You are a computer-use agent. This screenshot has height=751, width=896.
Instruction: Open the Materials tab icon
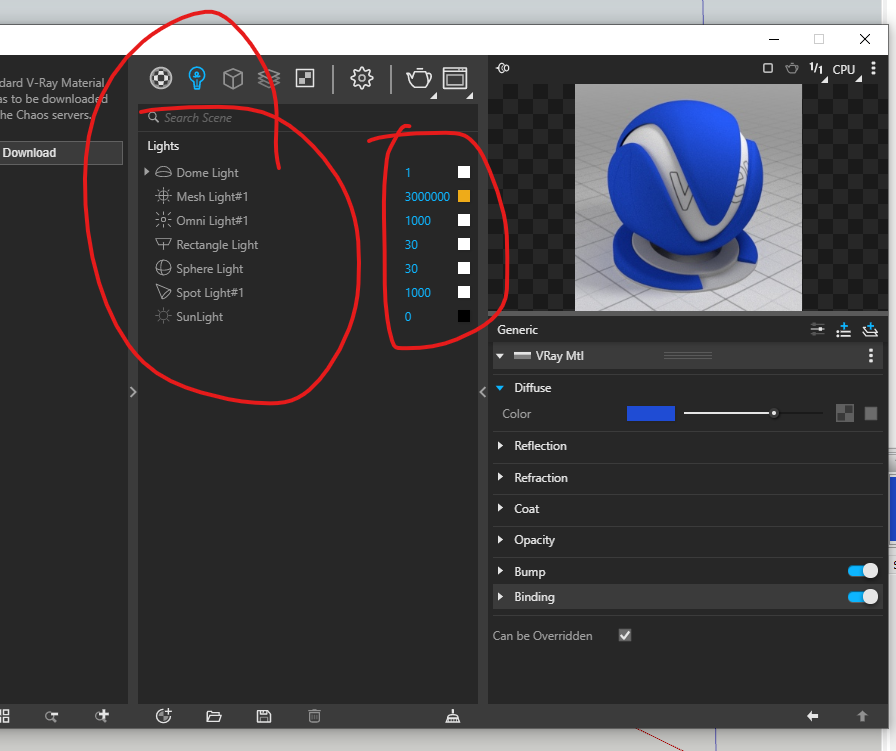point(161,78)
